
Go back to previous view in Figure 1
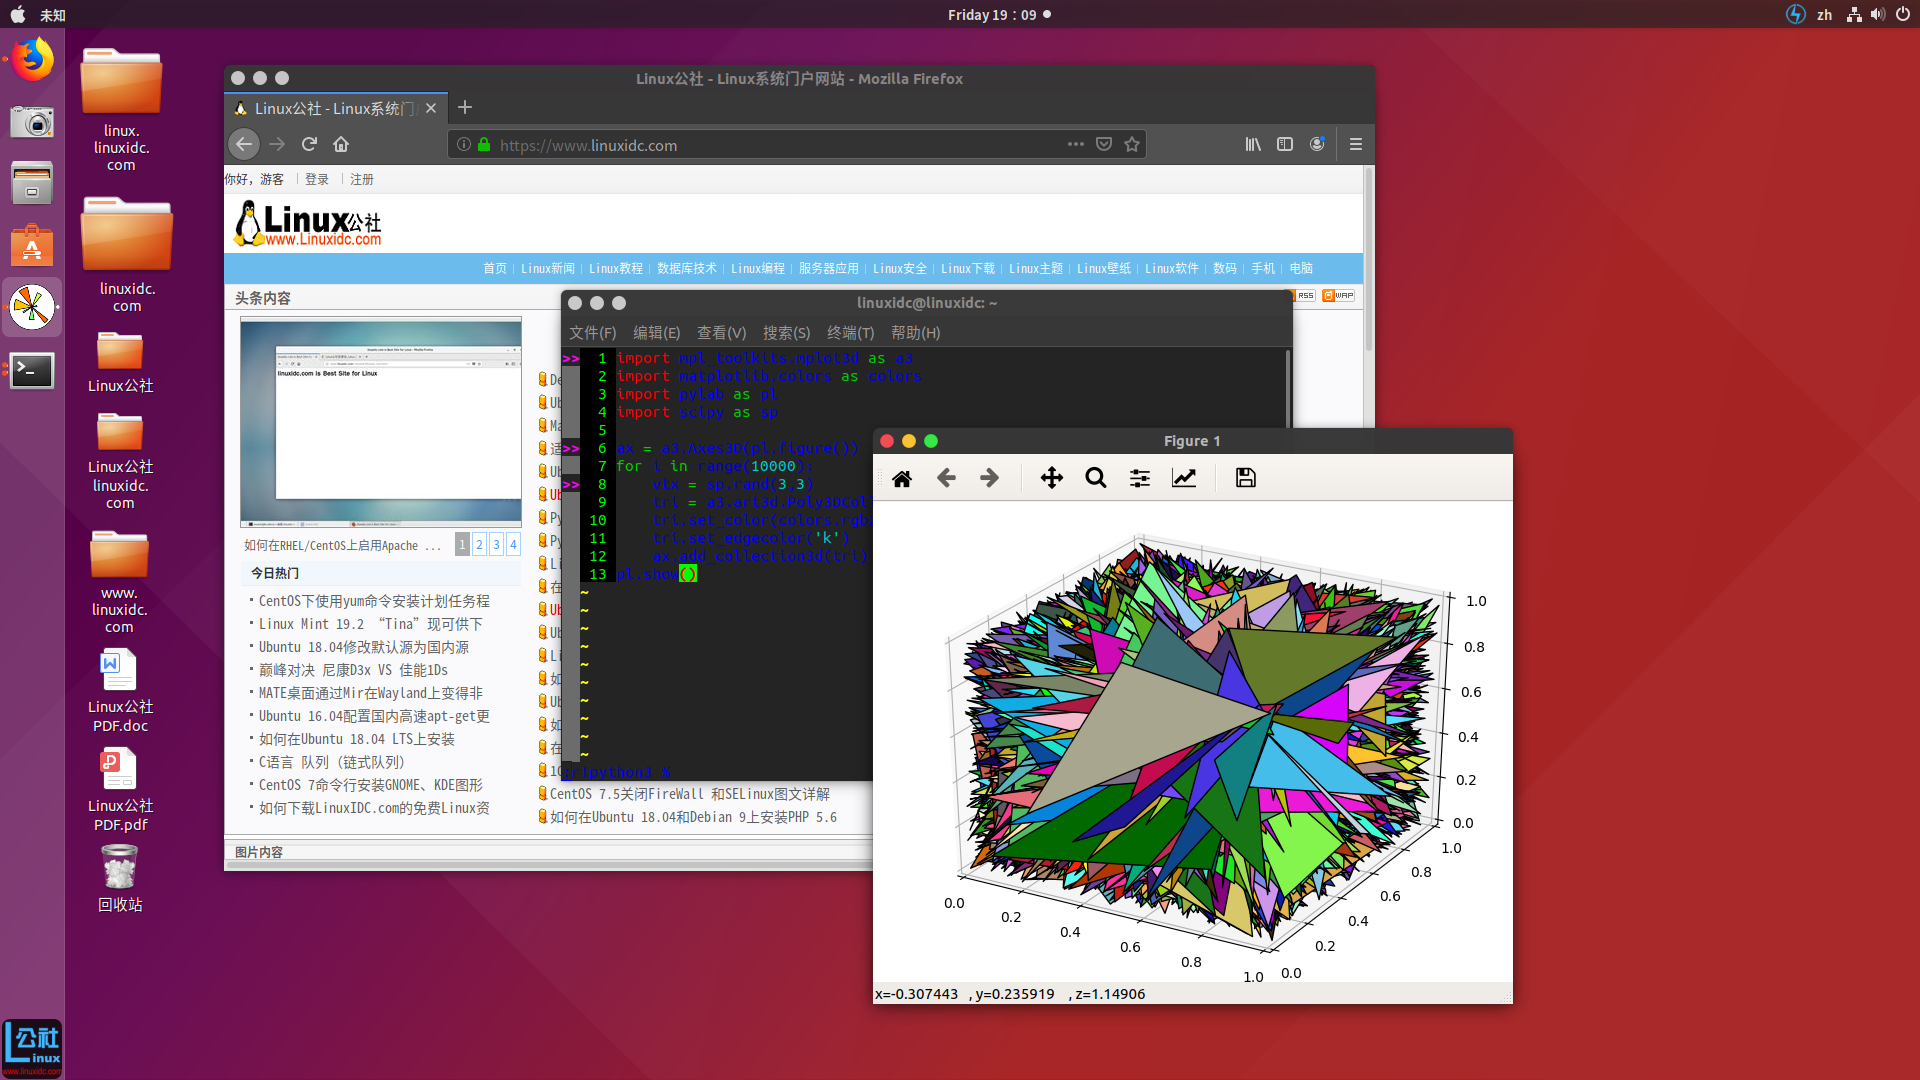[946, 478]
